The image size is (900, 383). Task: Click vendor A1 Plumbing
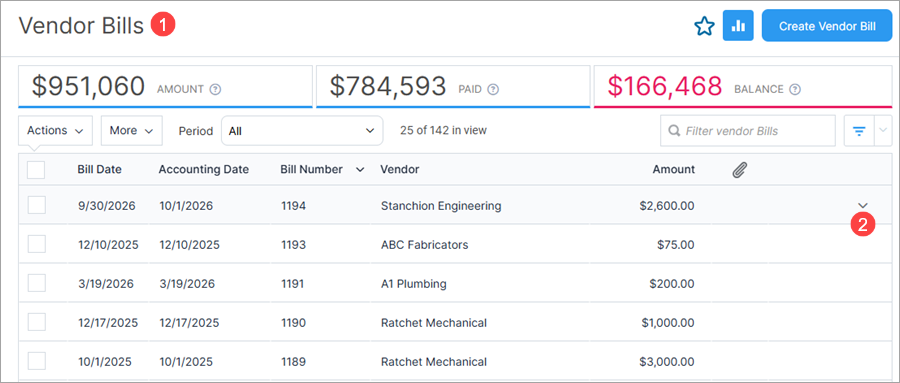click(413, 284)
